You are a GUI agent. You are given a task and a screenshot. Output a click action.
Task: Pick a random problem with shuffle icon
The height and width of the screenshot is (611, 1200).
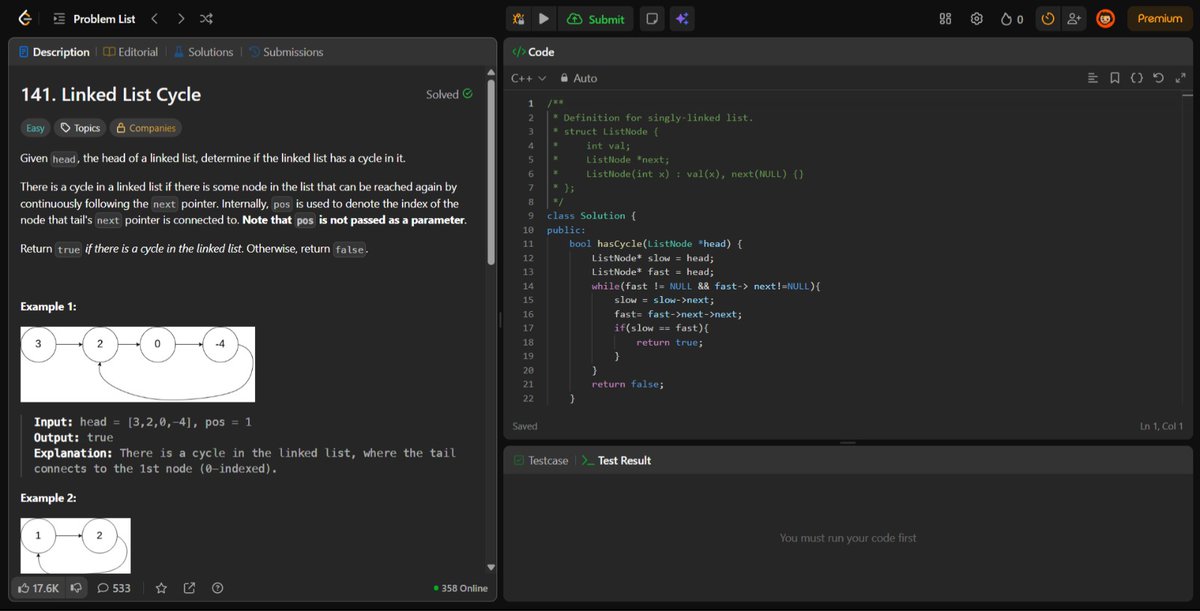click(x=206, y=18)
